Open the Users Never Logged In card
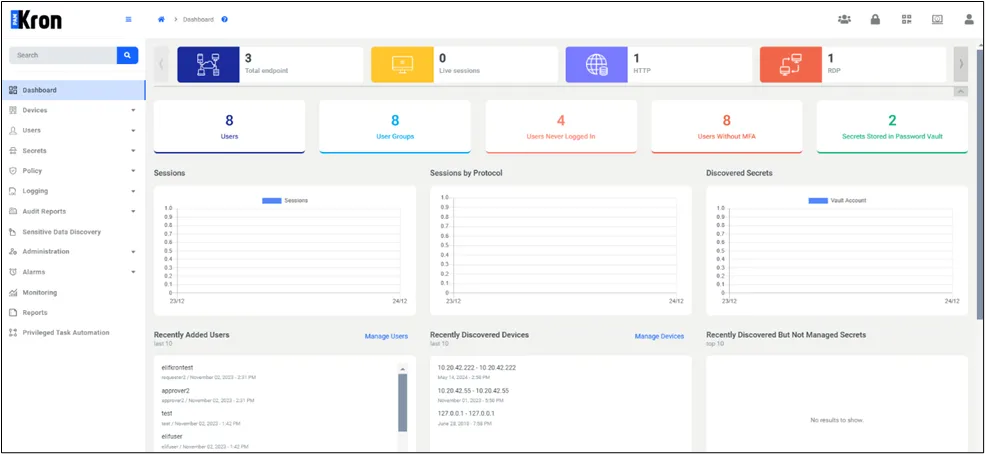 (x=561, y=126)
